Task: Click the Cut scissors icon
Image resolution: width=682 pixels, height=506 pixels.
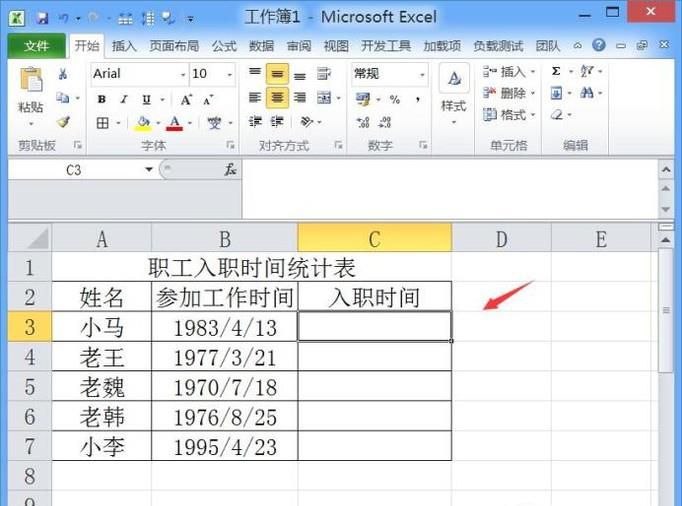Action: tap(63, 74)
